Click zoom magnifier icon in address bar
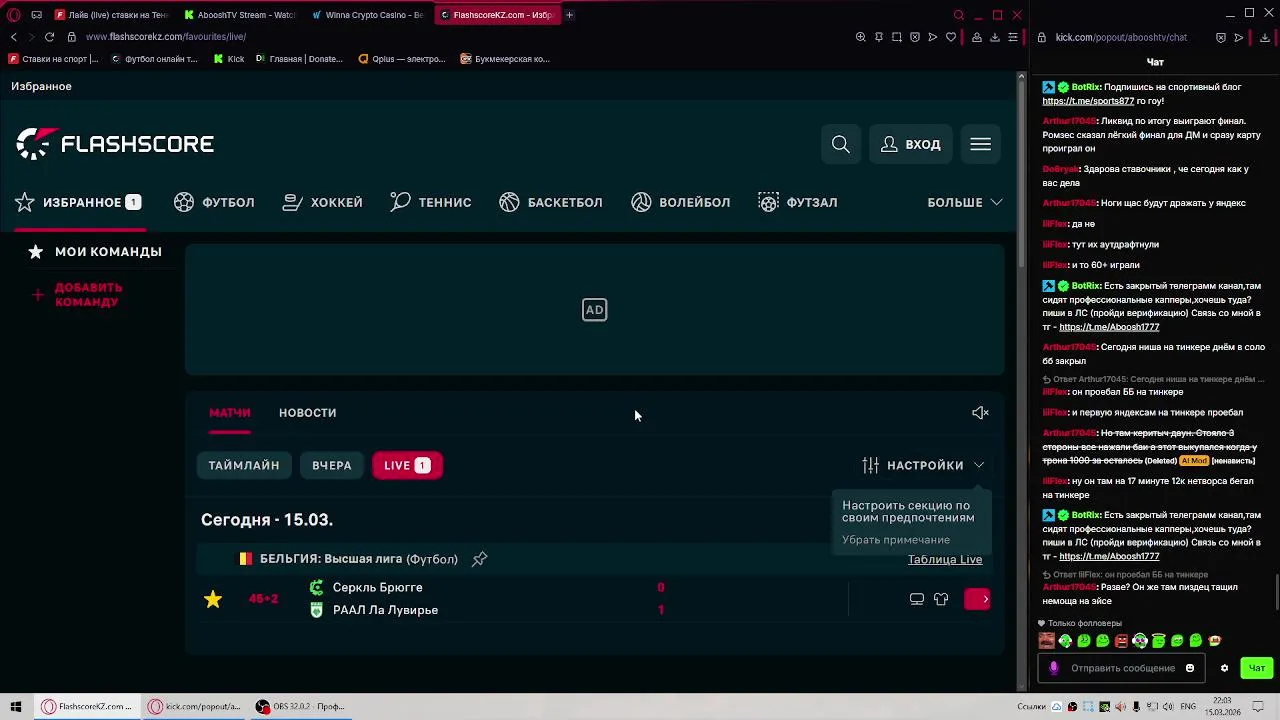Screen dimensions: 1280x720 (861, 37)
